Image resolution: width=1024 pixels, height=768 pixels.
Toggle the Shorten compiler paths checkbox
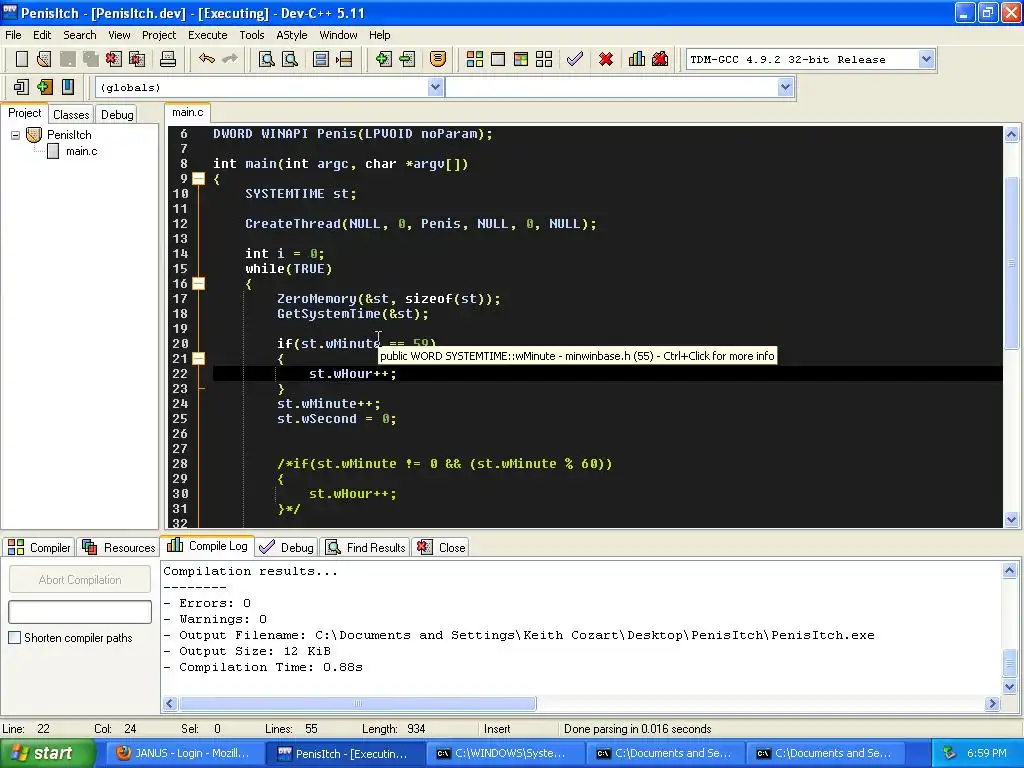14,637
